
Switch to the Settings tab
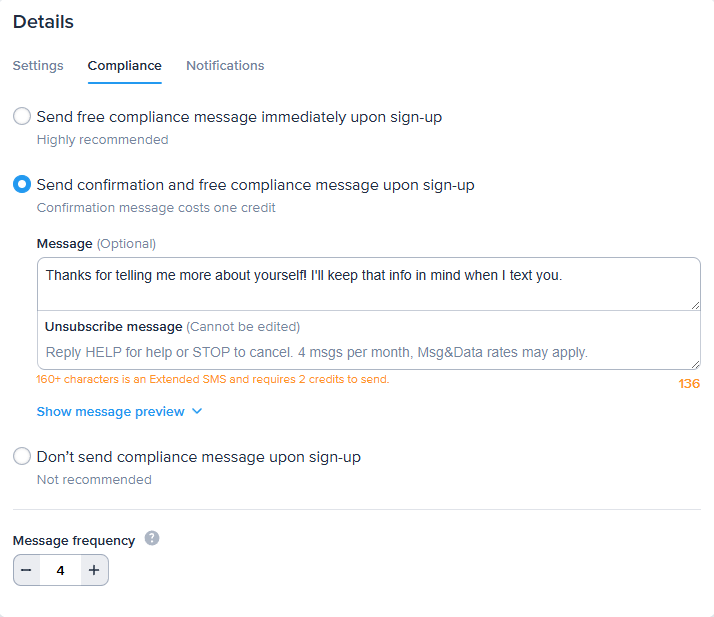[38, 66]
